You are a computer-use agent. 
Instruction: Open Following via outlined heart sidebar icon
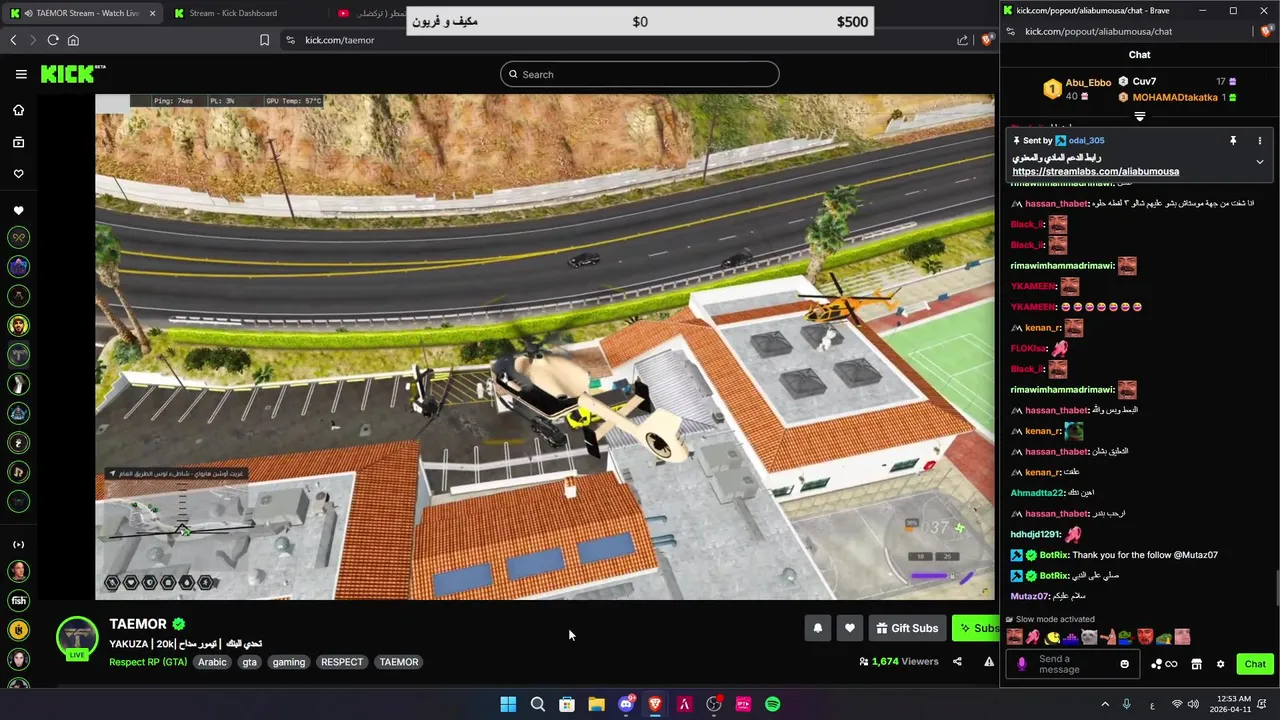pos(18,174)
